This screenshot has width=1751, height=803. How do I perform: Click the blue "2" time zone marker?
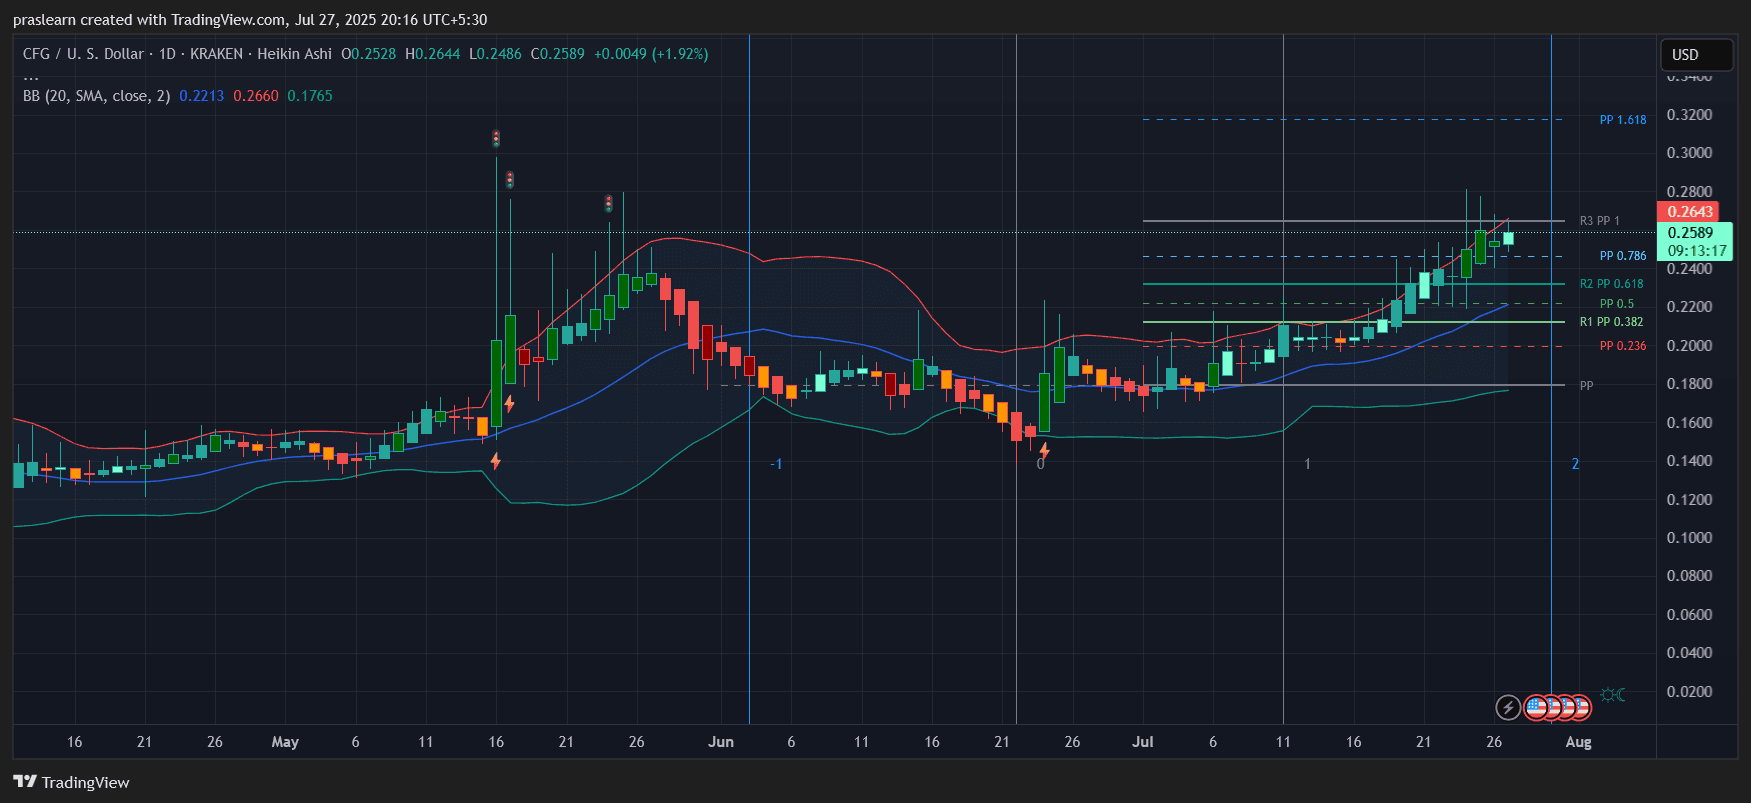click(x=1575, y=464)
